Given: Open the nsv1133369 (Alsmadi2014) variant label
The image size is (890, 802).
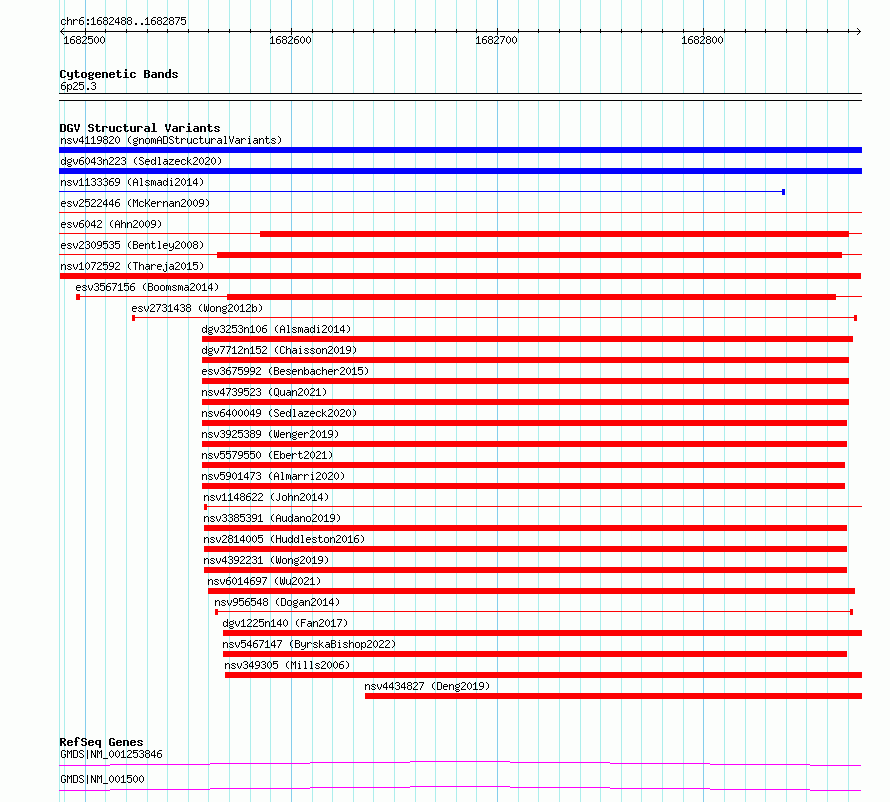Looking at the screenshot, I should pyautogui.click(x=132, y=182).
